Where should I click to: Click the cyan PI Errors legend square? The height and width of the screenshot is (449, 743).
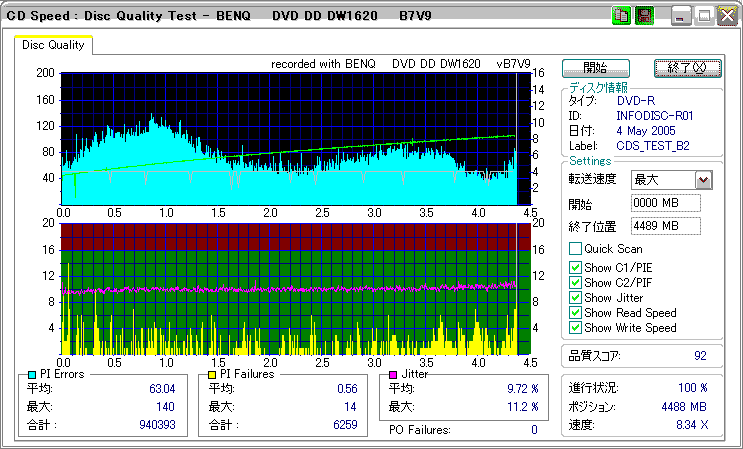pos(32,375)
